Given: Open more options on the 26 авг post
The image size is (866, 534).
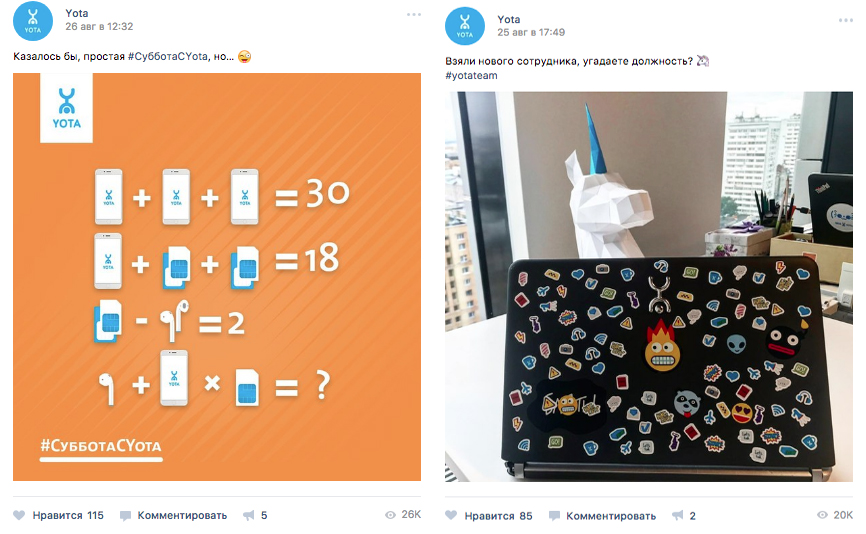Looking at the screenshot, I should pos(414,14).
